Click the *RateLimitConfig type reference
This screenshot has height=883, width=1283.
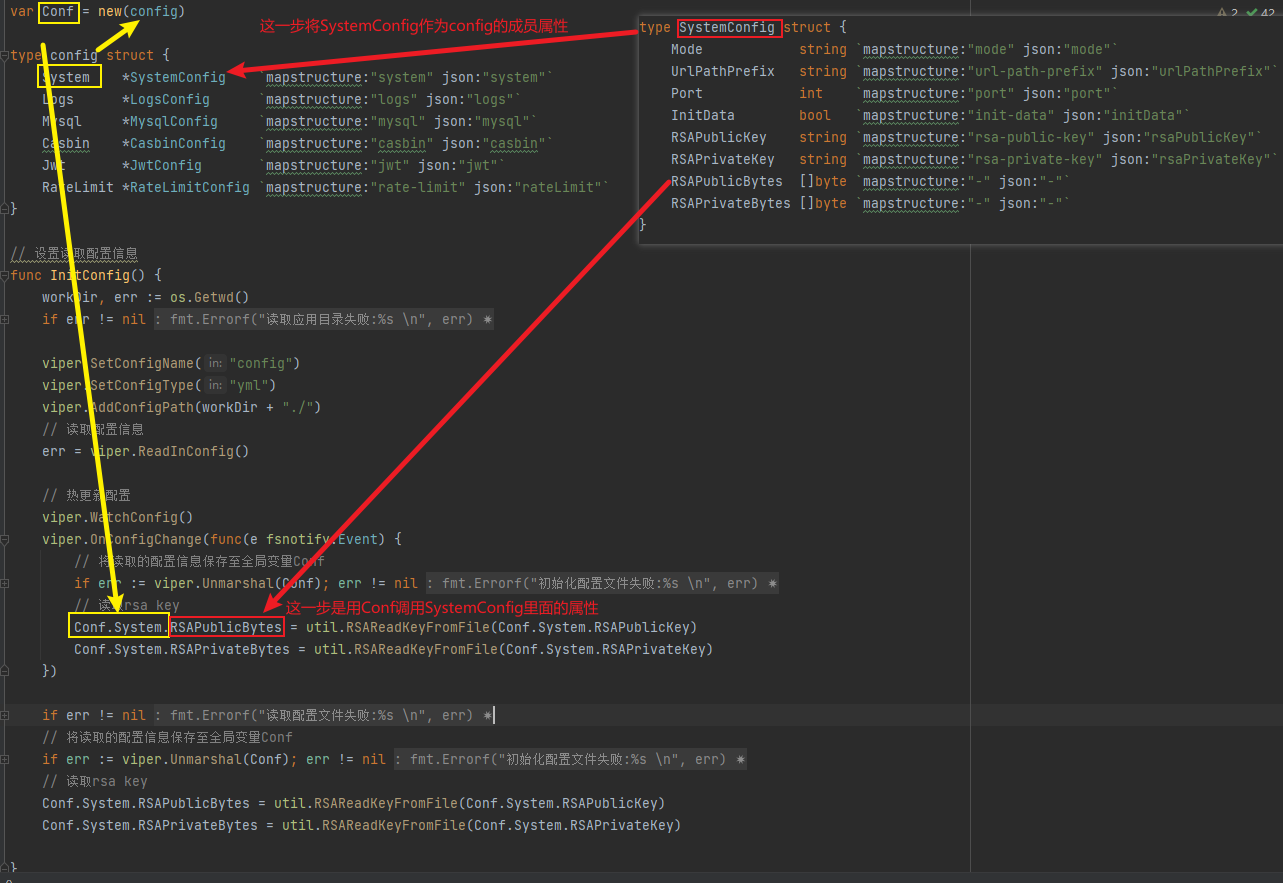click(x=185, y=187)
